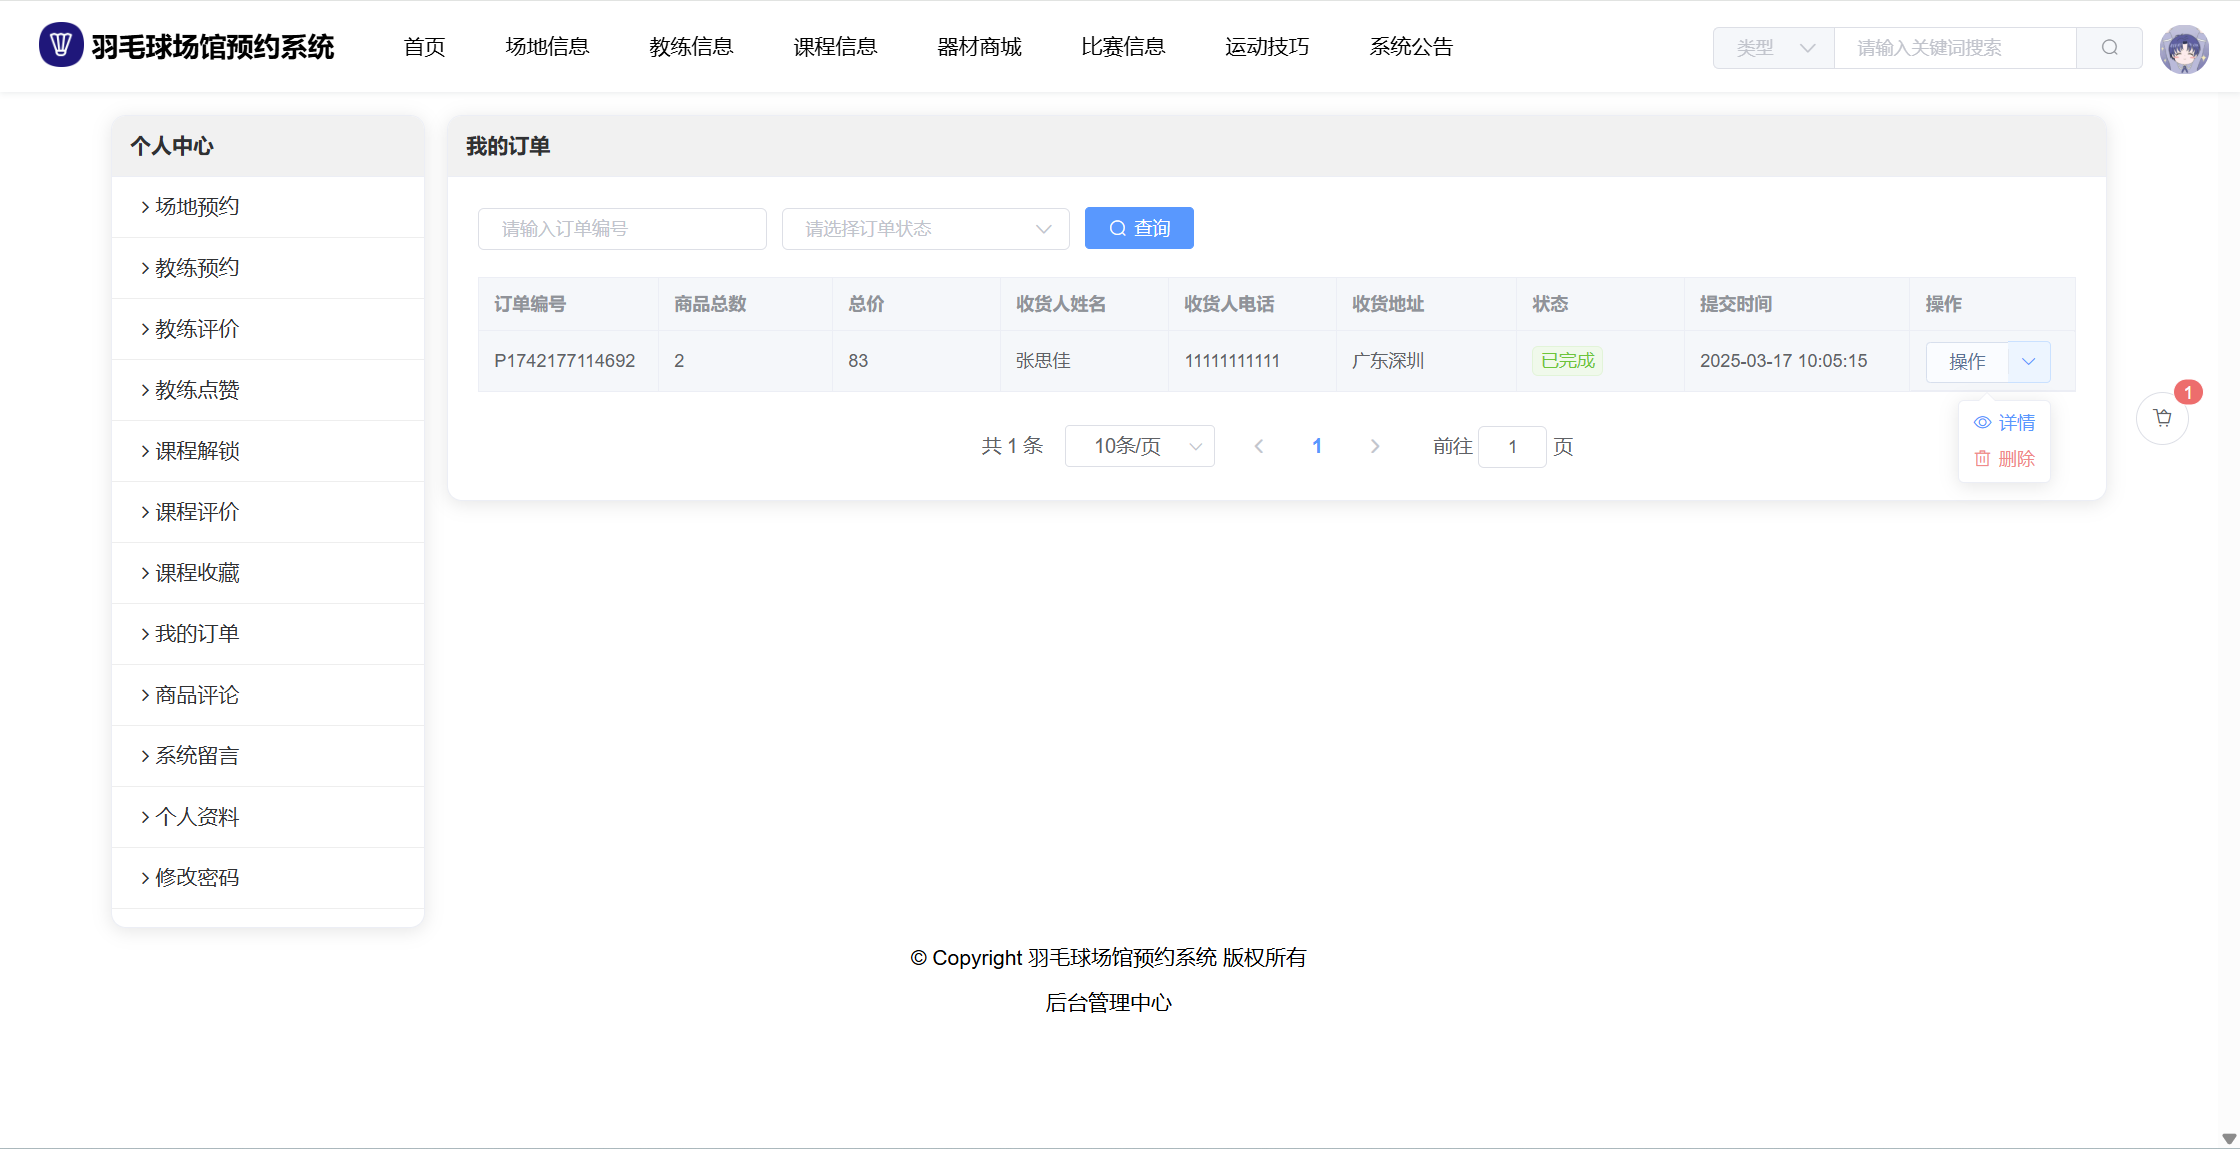The image size is (2240, 1149).
Task: Open 场地信息 in top navigation
Action: [x=547, y=47]
